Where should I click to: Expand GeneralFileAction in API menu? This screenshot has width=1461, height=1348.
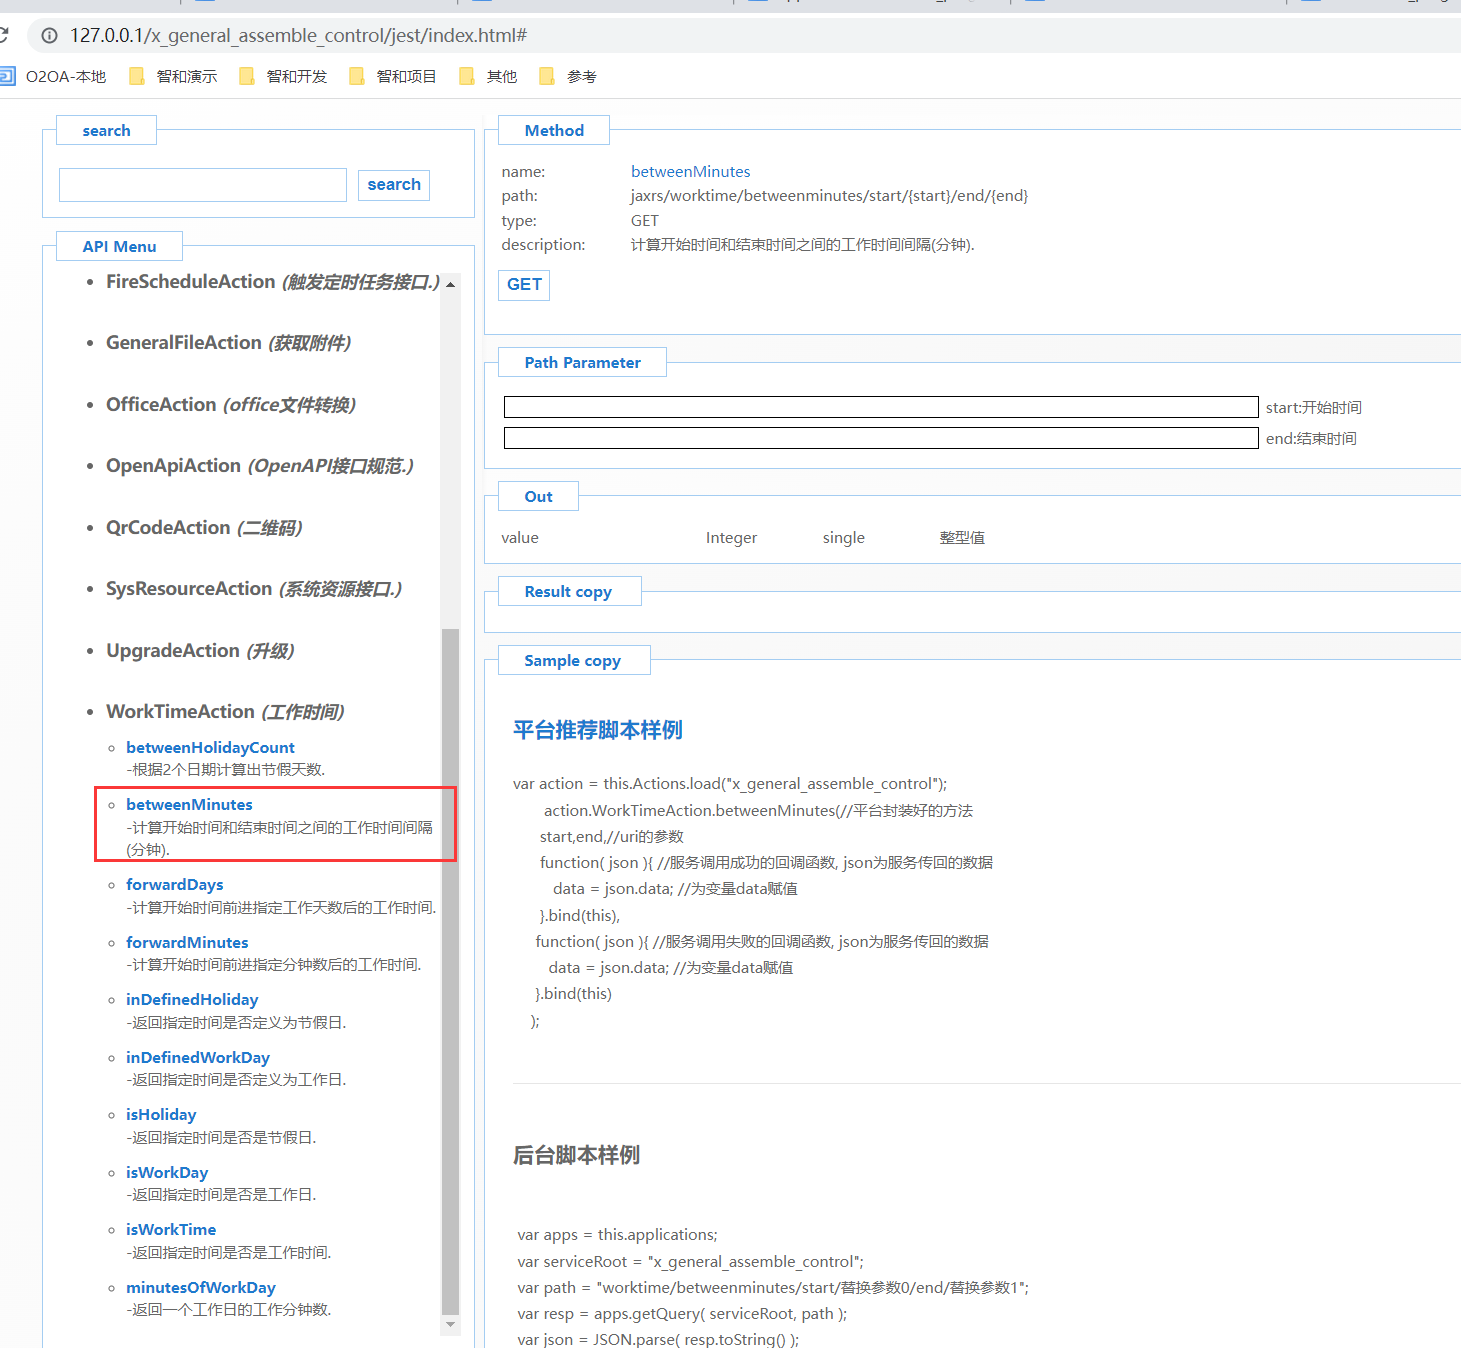pyautogui.click(x=228, y=343)
